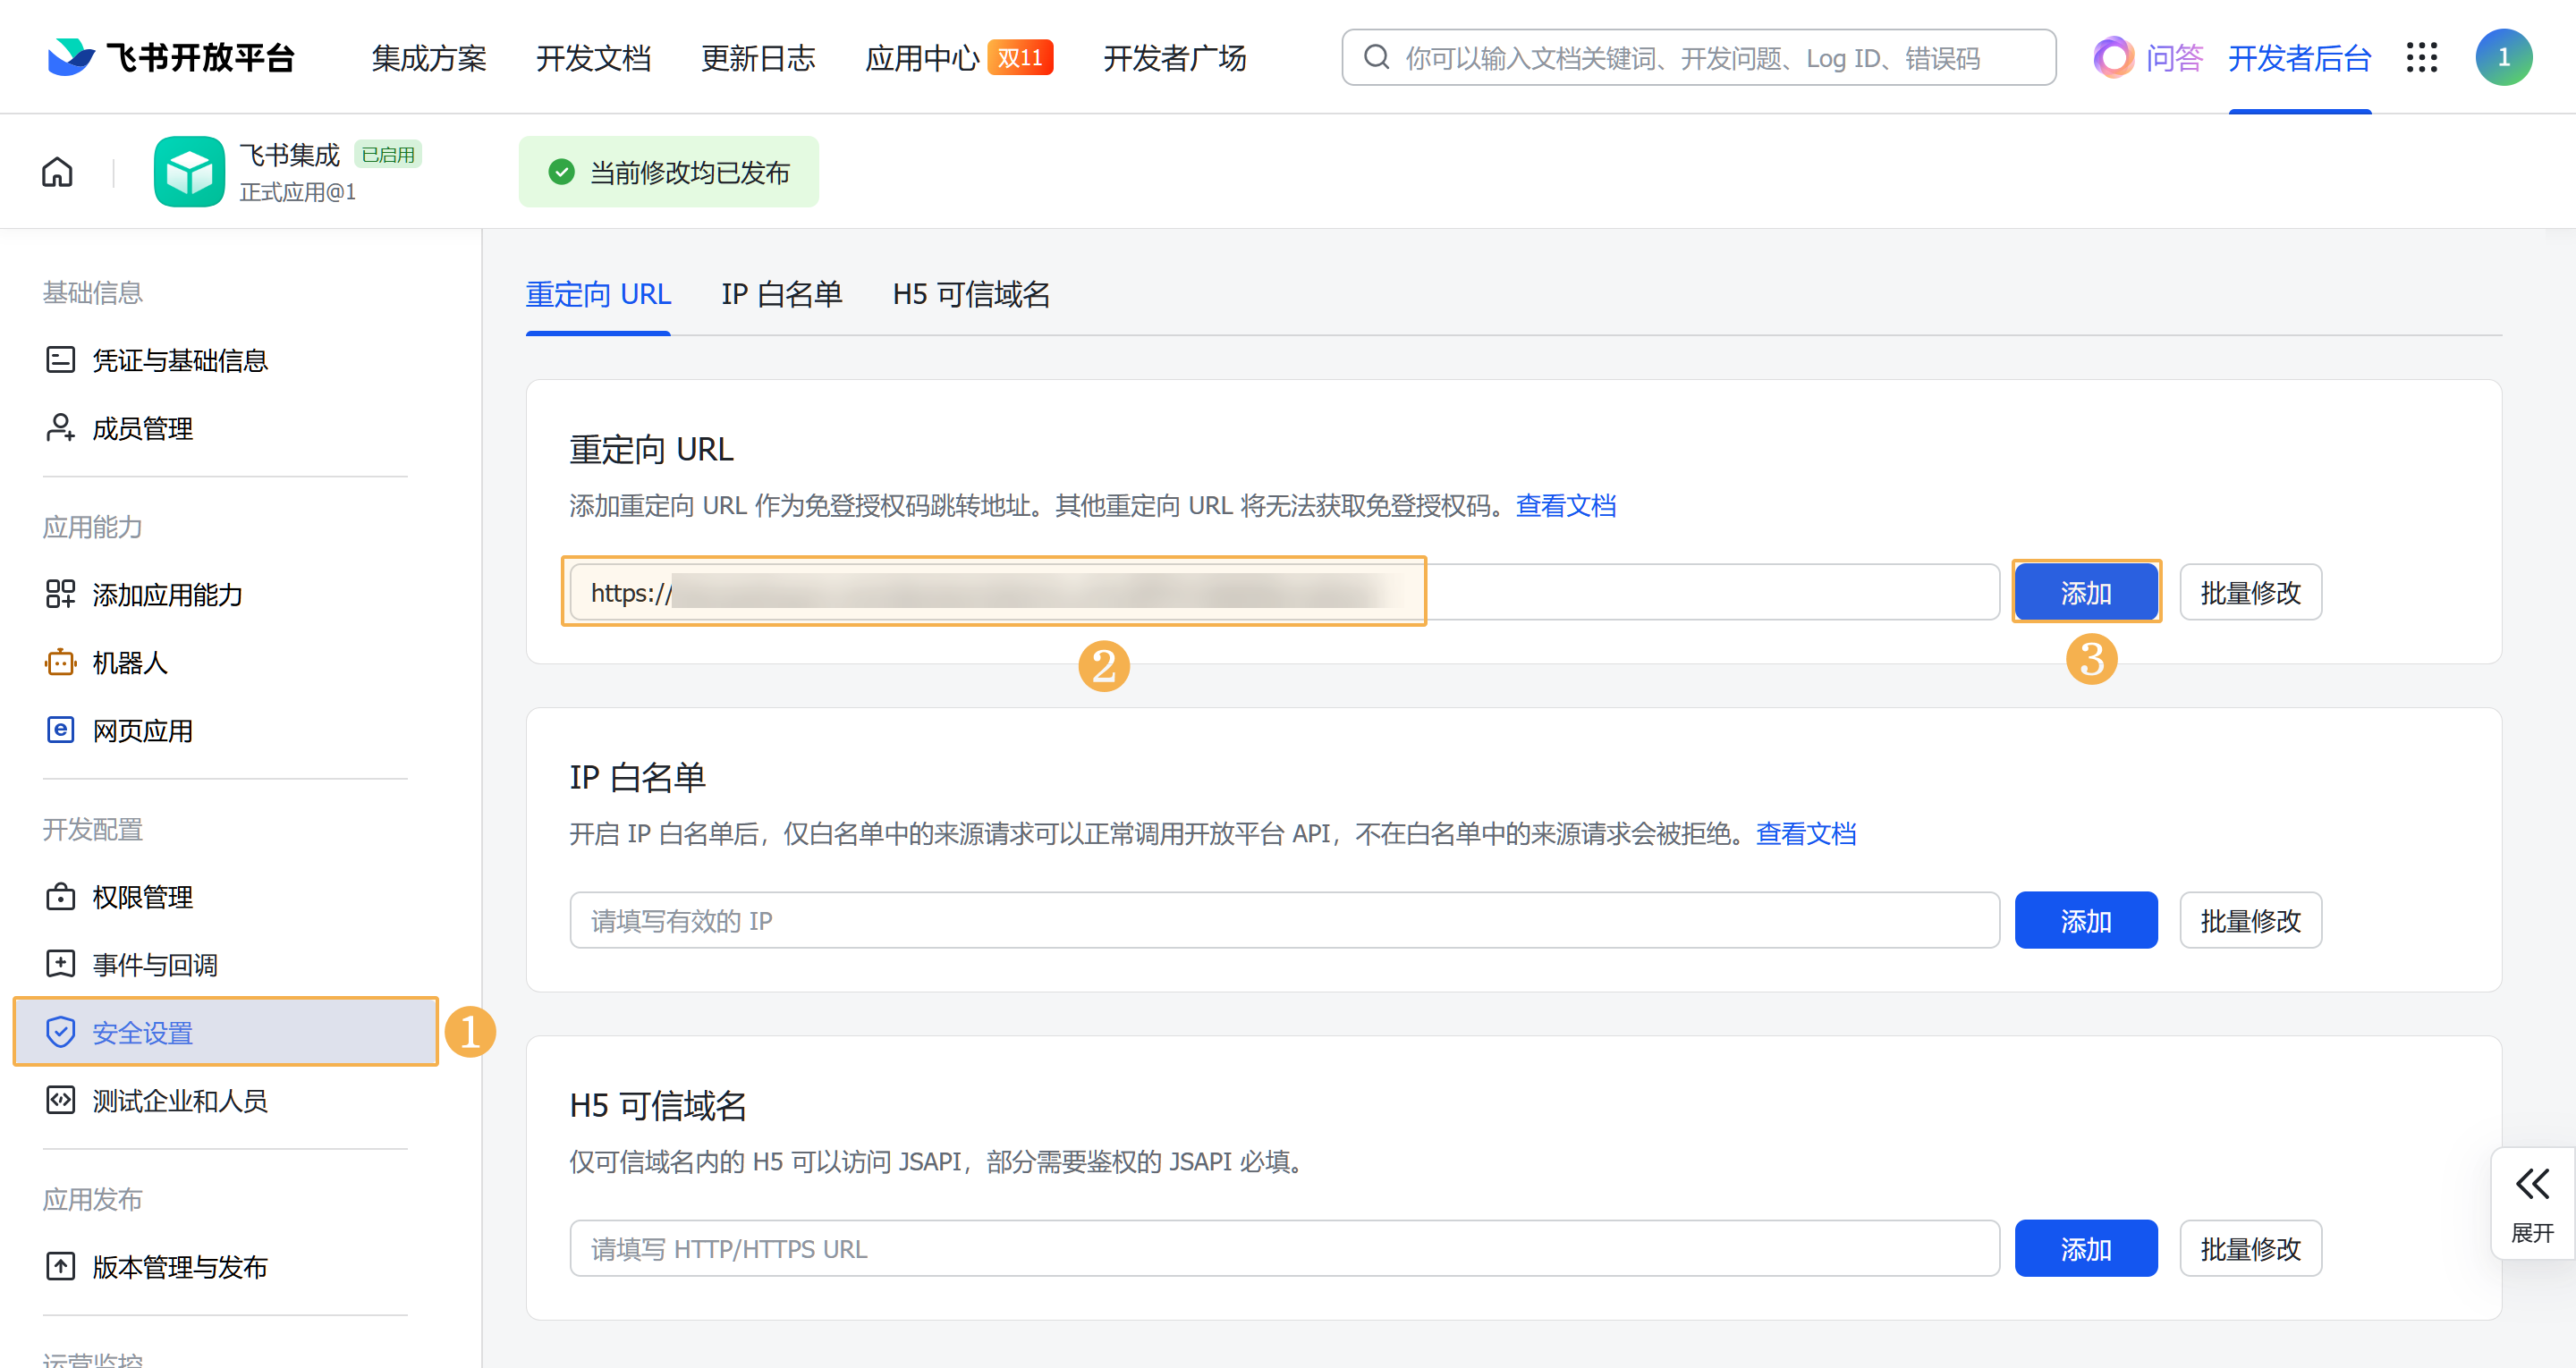The image size is (2576, 1368).
Task: Switch to the H5 可信域名 tab
Action: (970, 294)
